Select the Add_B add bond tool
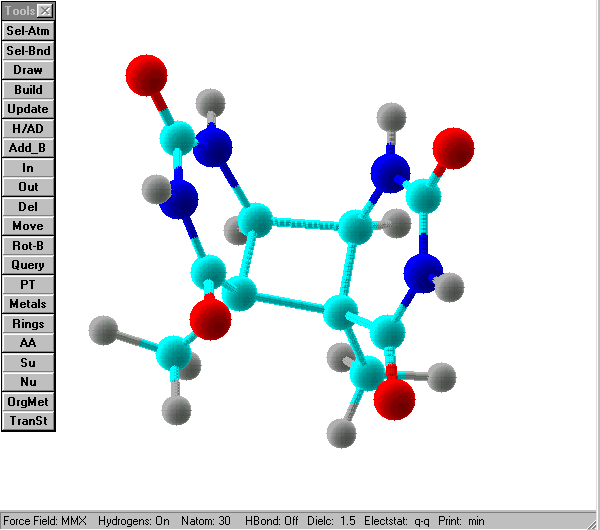Viewport: 600px width, 530px height. click(28, 148)
